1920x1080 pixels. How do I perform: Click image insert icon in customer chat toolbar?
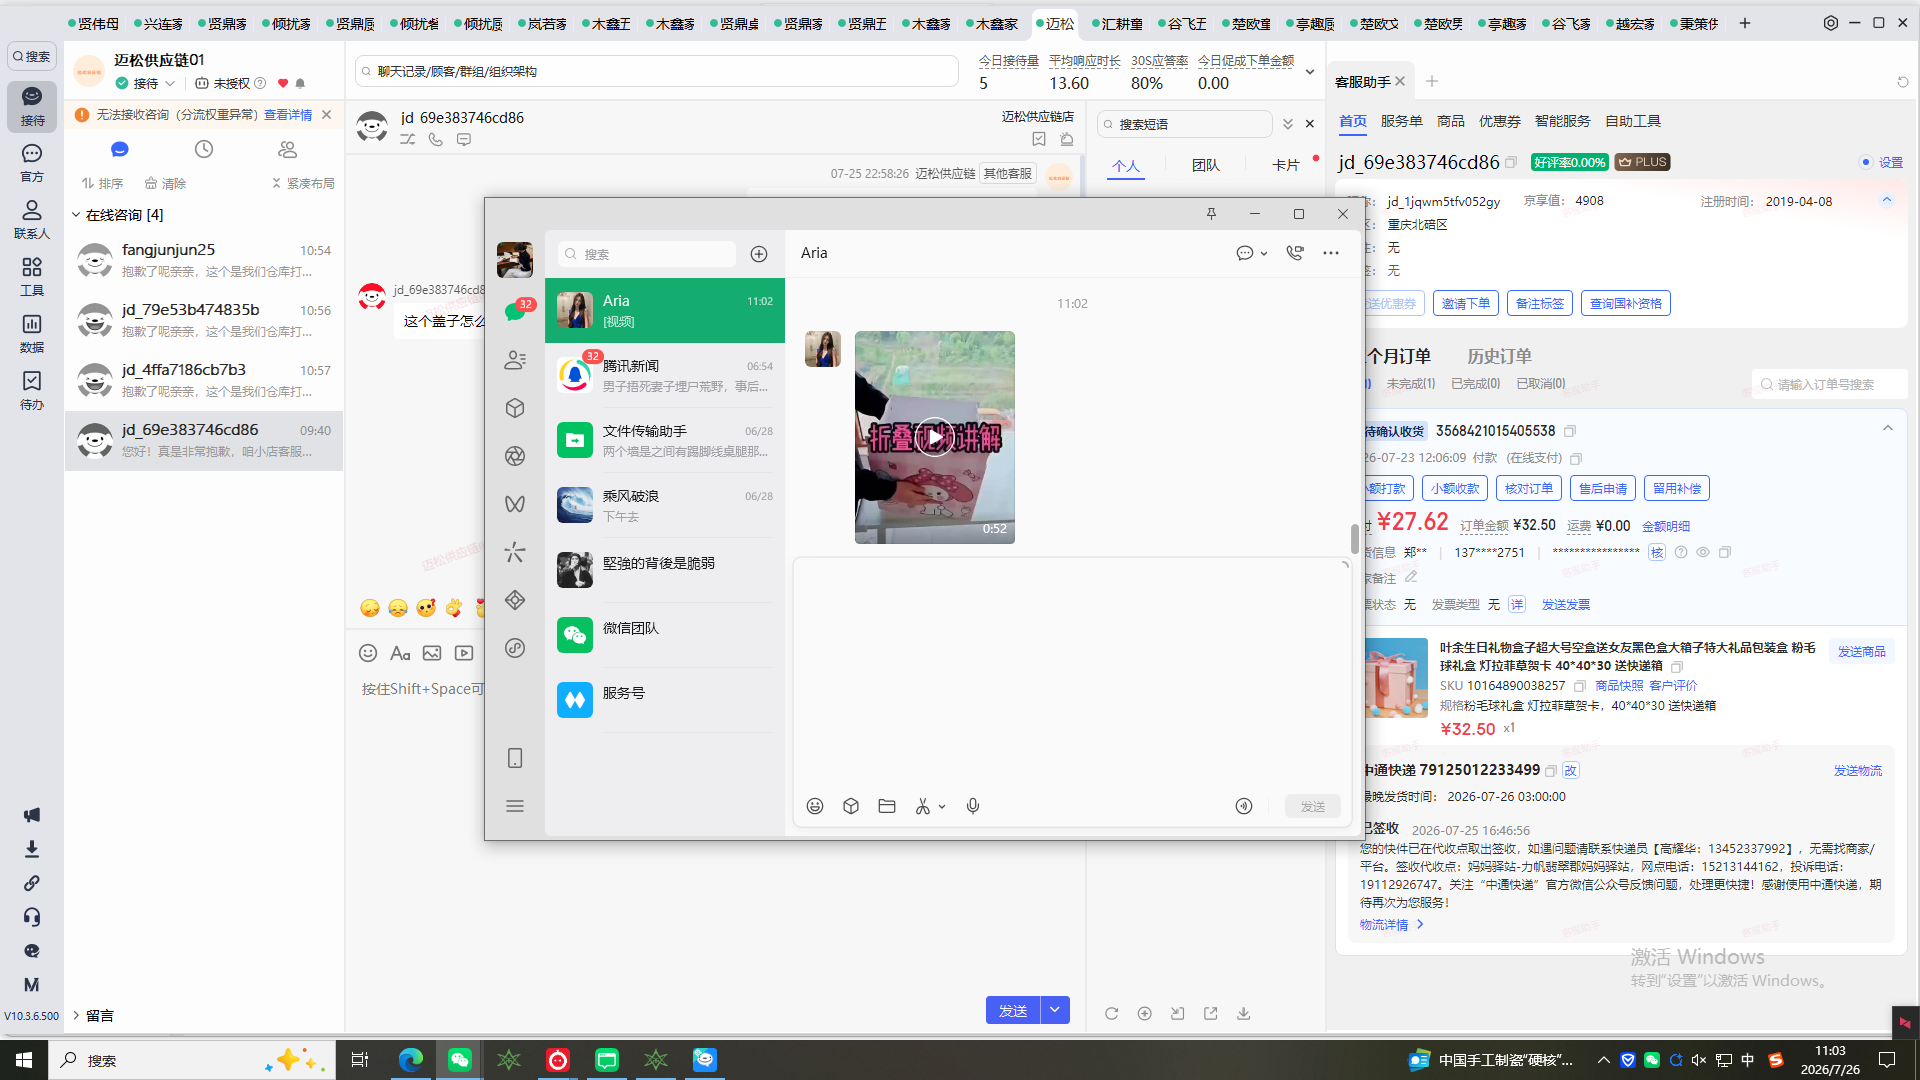tap(432, 653)
